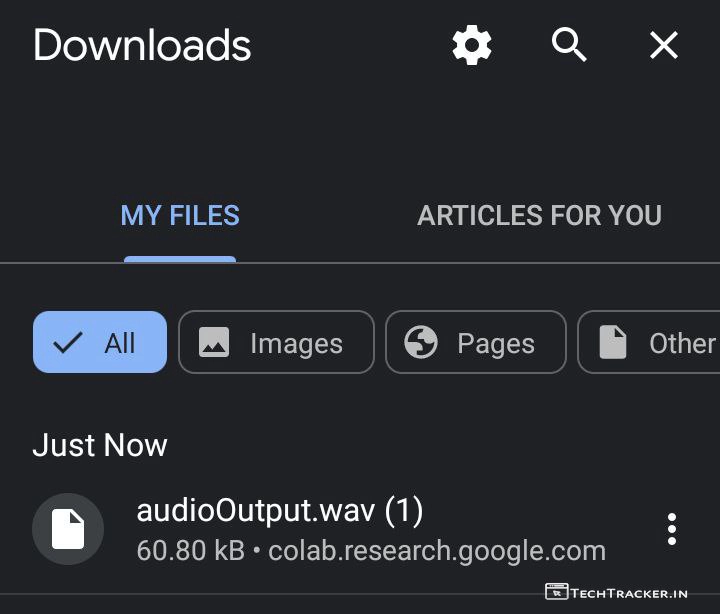Click the colab.research.google.com source text
Image resolution: width=720 pixels, height=614 pixels.
(x=437, y=550)
